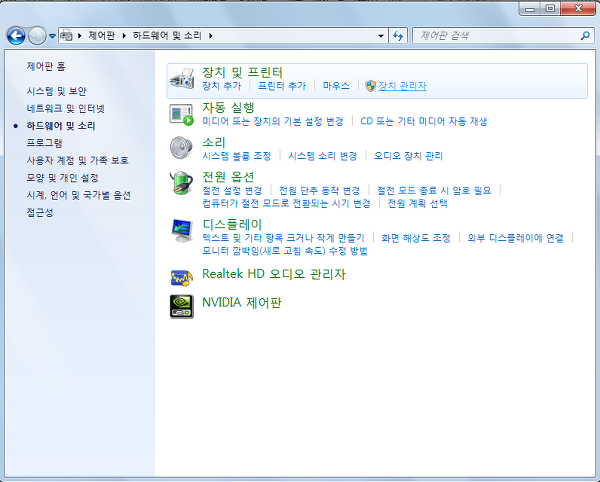
Task: Go to 제어판 홈 in sidebar
Action: (x=46, y=67)
